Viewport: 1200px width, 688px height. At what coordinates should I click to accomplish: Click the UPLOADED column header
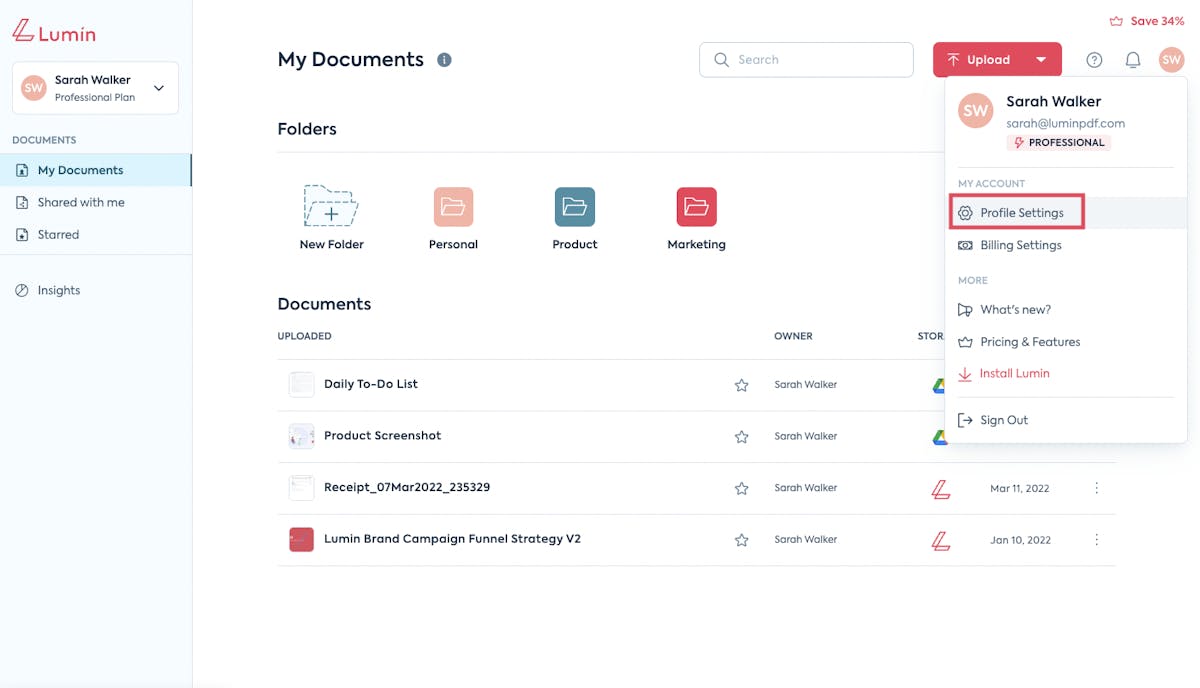[x=304, y=336]
